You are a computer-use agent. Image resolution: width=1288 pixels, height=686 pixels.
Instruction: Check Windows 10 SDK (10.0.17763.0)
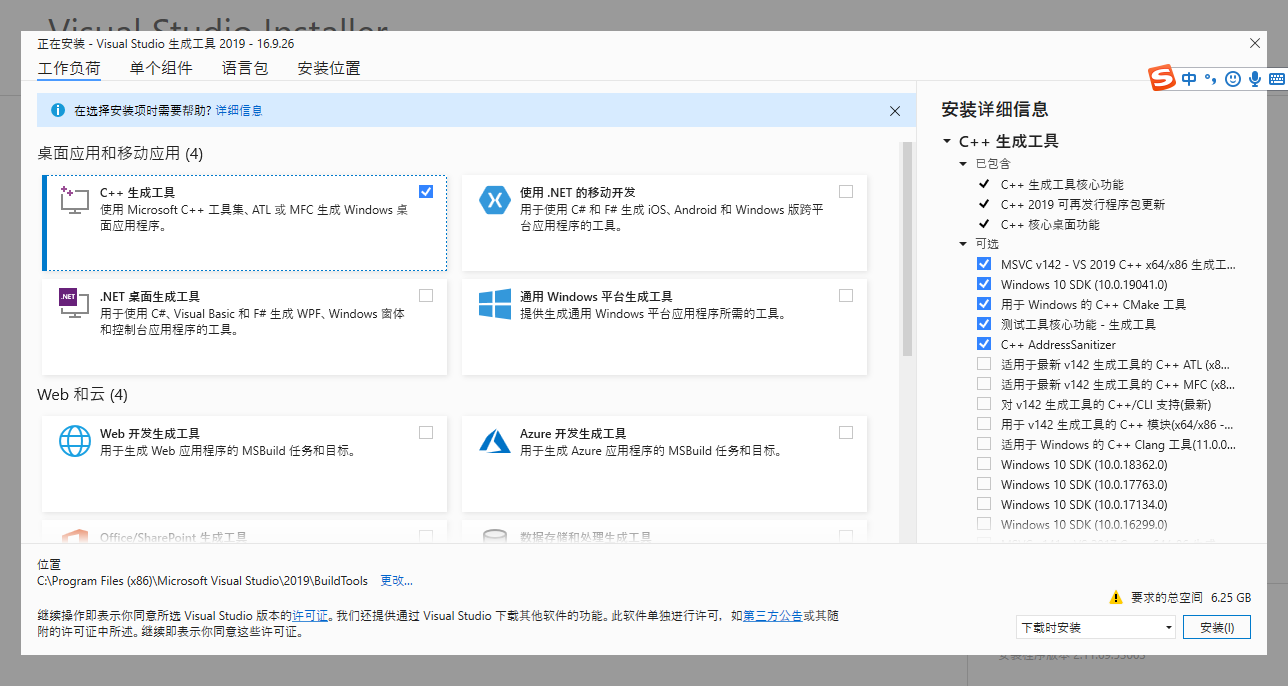pos(984,484)
